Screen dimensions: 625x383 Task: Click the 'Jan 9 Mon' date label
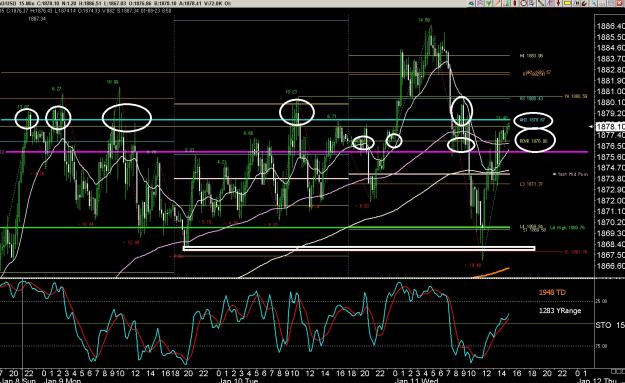(62, 381)
